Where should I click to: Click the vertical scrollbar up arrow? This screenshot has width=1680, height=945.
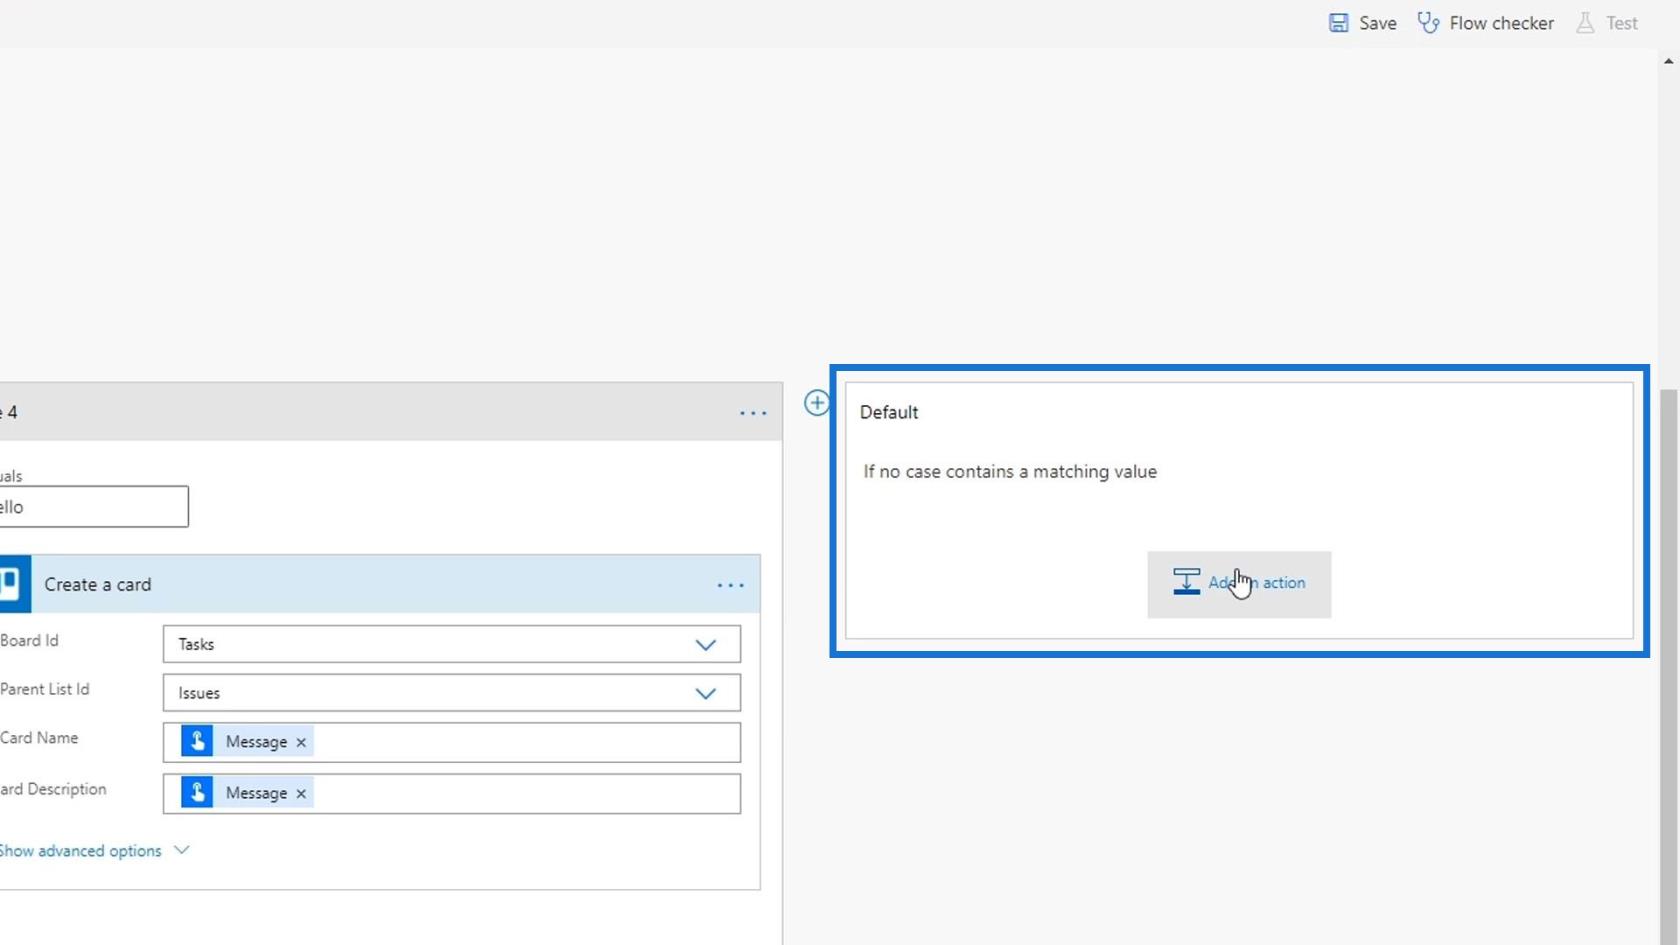1668,61
